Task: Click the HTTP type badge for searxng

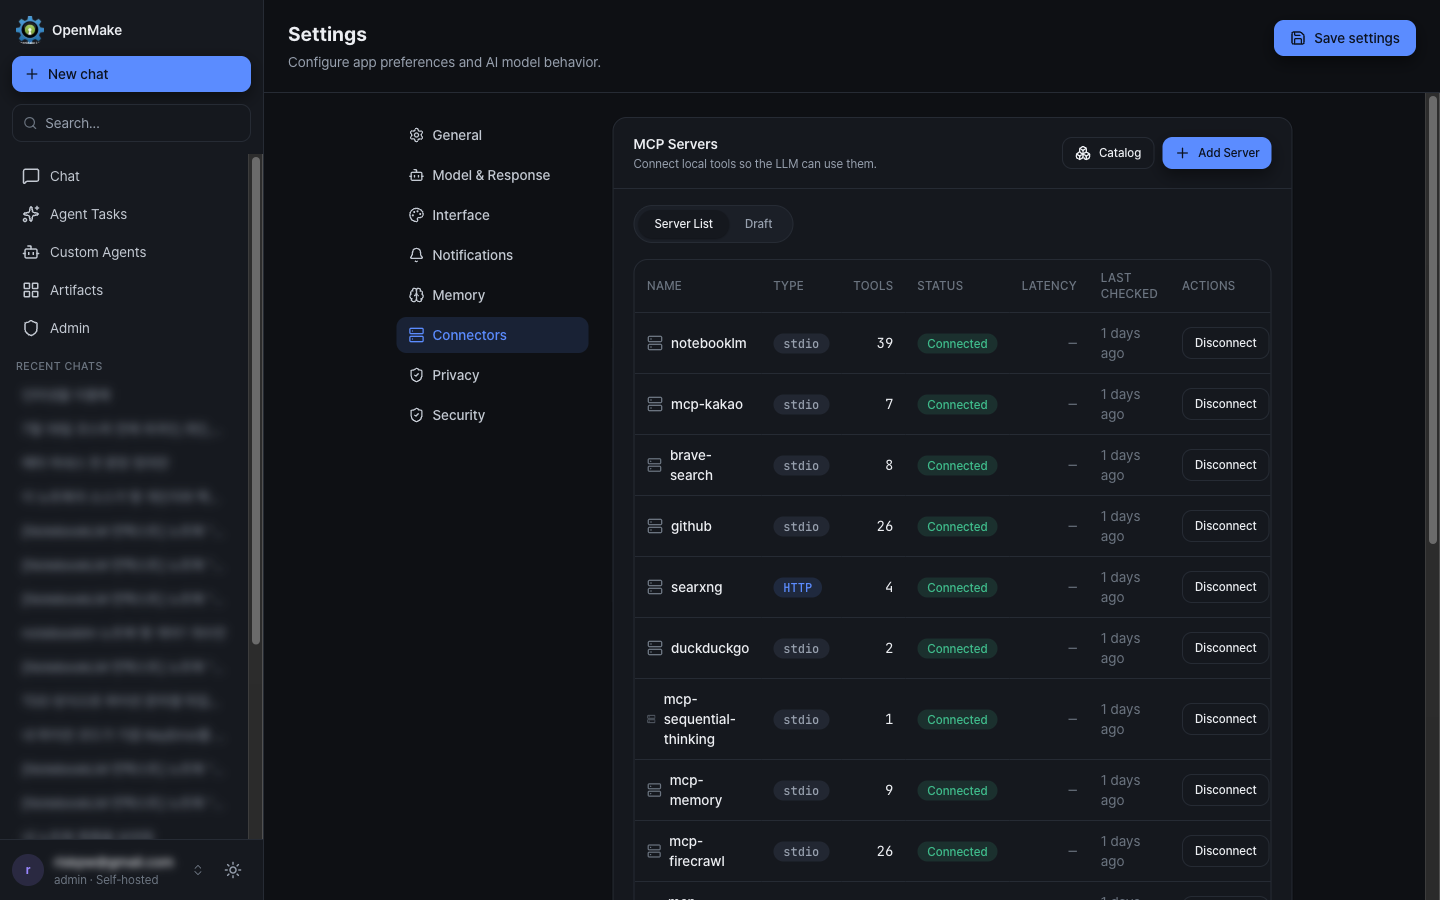Action: click(x=797, y=588)
